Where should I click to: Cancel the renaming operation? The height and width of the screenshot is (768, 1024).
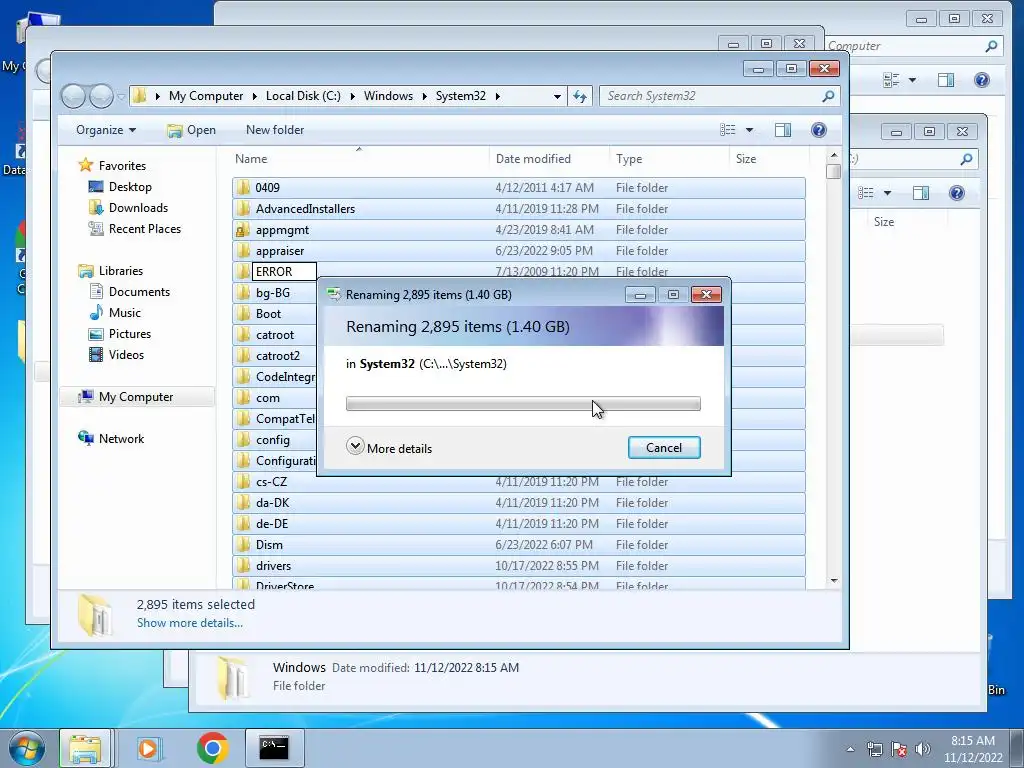664,447
